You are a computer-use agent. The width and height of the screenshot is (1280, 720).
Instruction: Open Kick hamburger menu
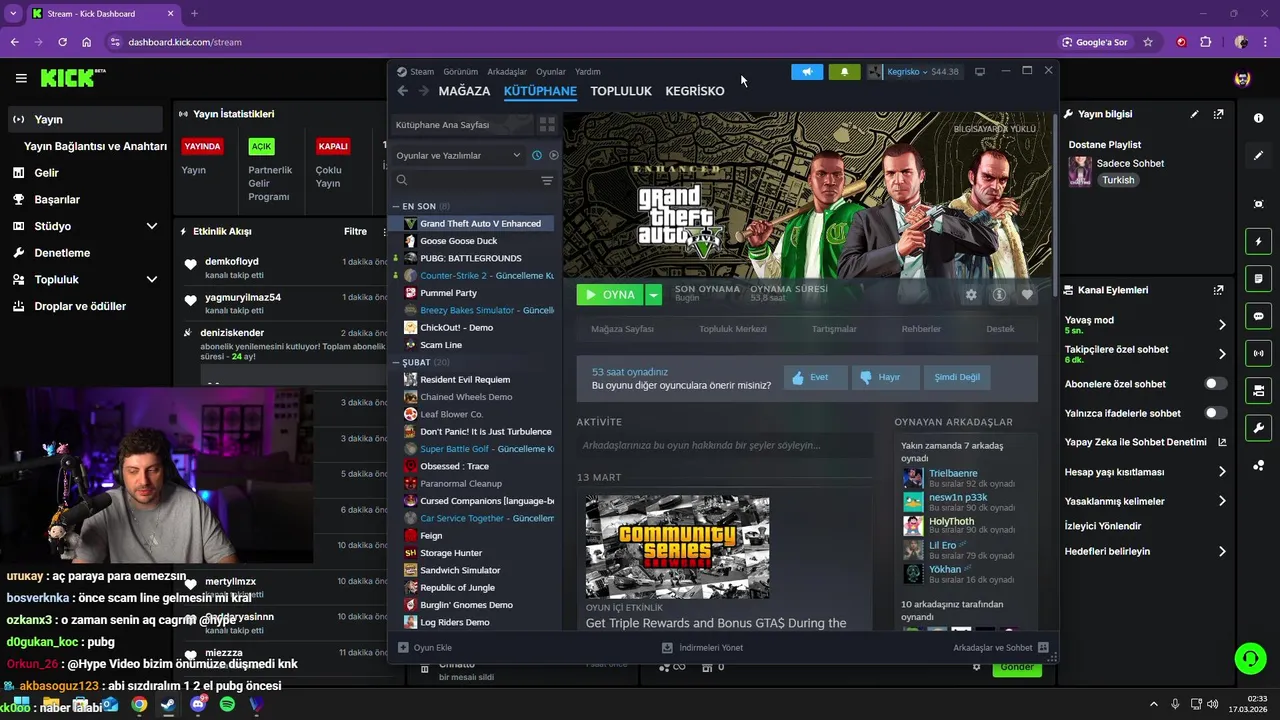point(21,78)
